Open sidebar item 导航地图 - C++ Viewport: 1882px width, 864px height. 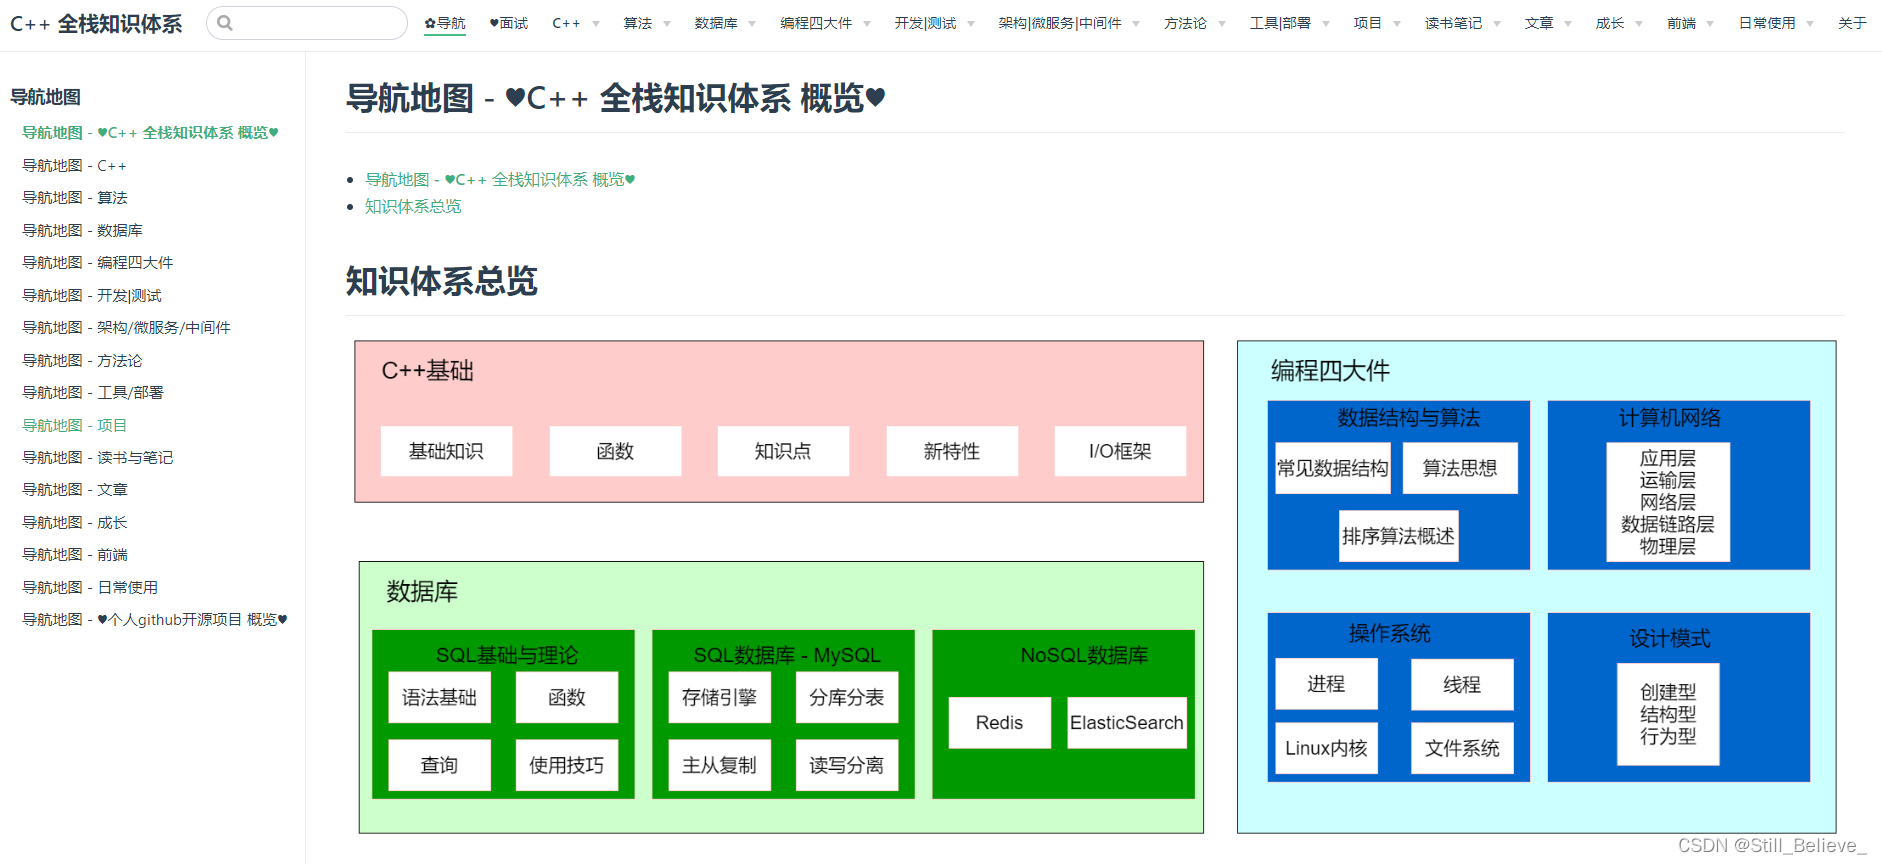click(x=74, y=165)
